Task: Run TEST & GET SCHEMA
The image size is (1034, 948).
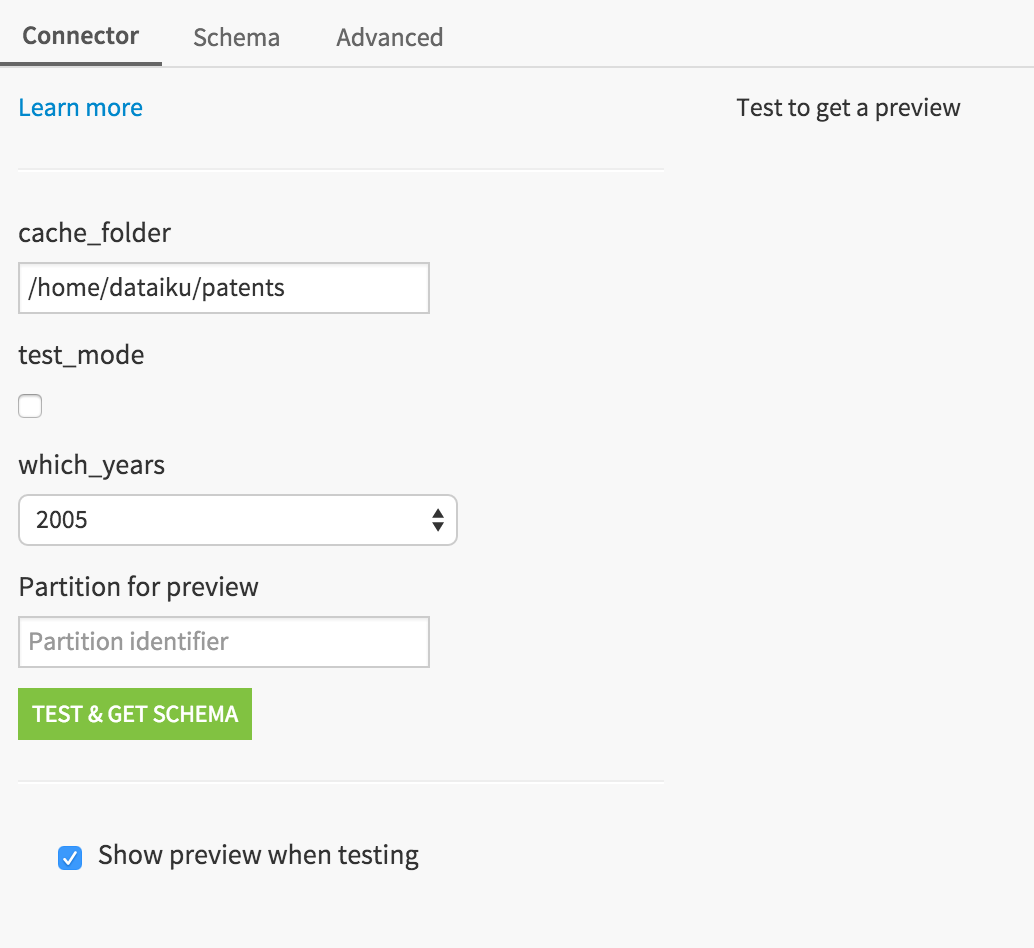Action: pos(135,714)
